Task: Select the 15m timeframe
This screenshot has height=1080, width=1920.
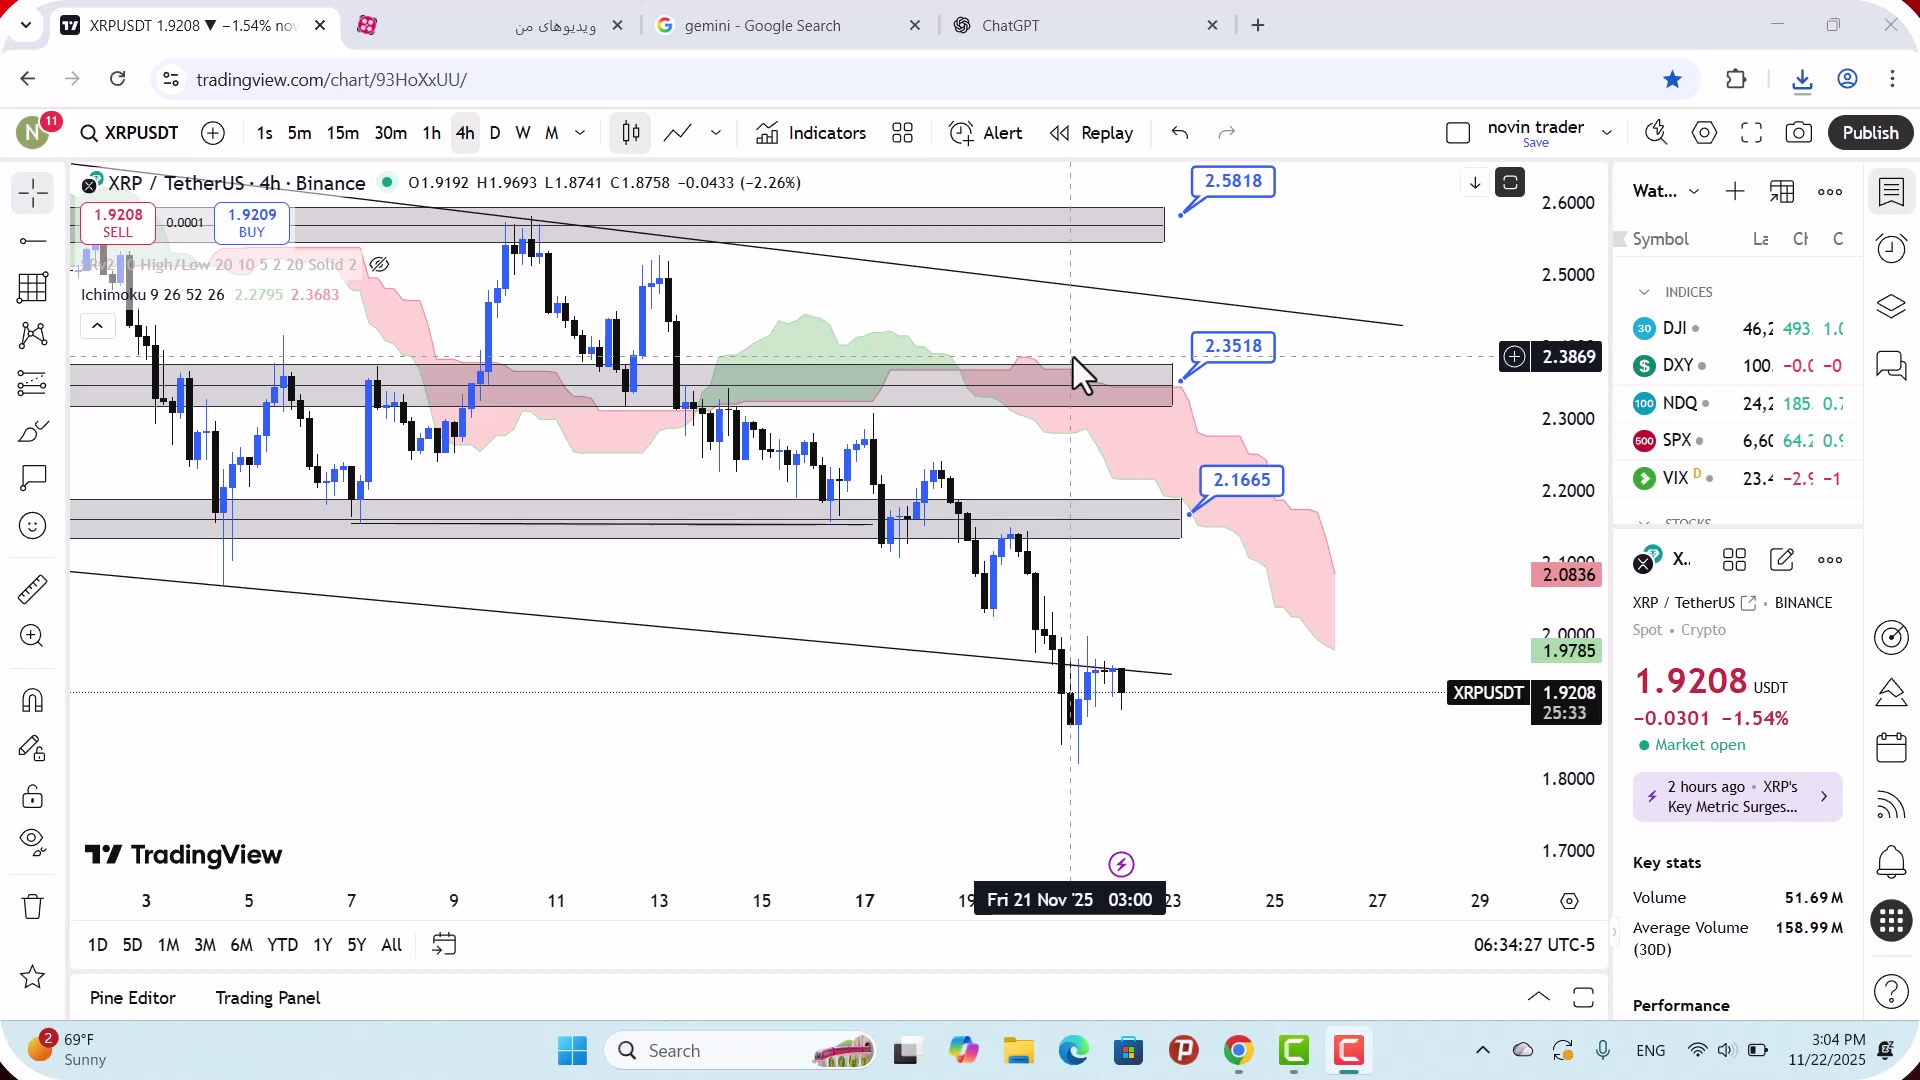Action: coord(342,133)
